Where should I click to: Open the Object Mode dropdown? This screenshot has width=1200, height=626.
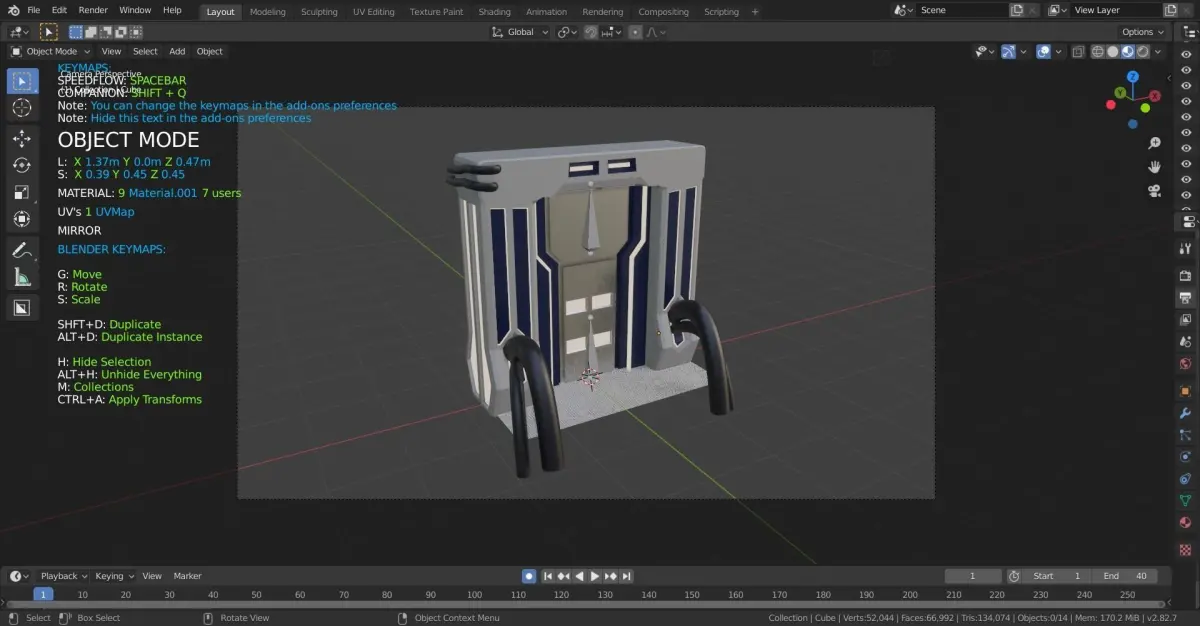coord(50,51)
